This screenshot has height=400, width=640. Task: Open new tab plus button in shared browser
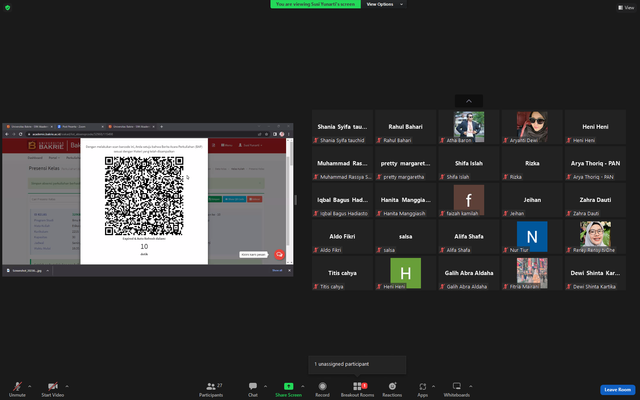pos(162,127)
